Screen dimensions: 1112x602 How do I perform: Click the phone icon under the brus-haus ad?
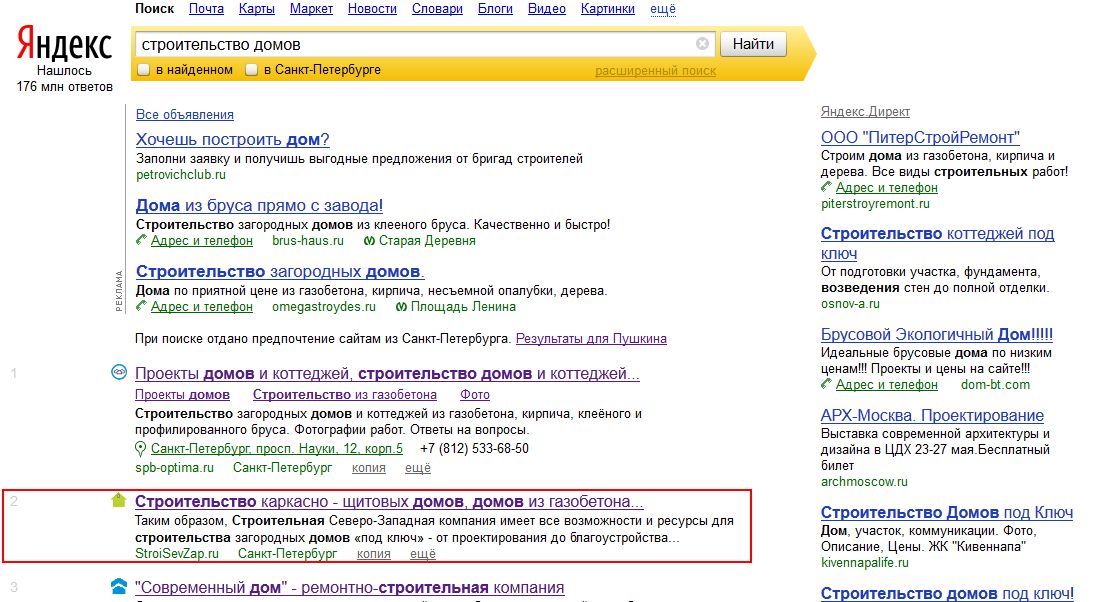141,240
